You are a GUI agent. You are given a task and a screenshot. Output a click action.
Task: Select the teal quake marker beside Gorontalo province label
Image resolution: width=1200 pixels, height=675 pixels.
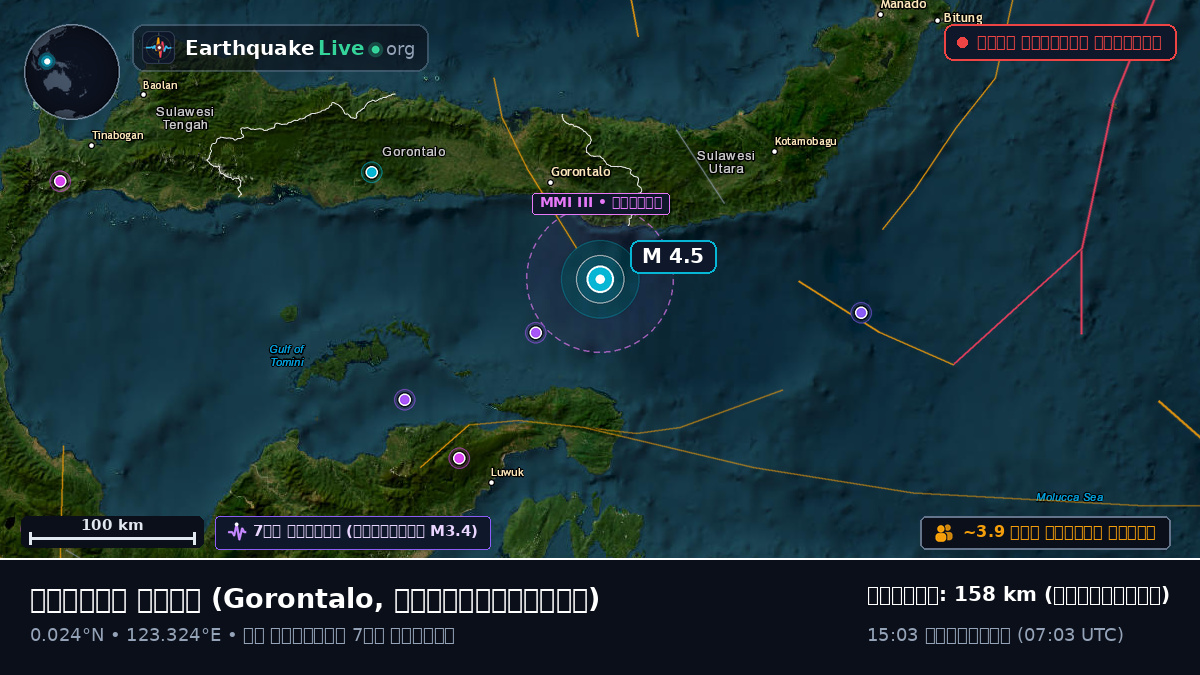click(x=372, y=172)
